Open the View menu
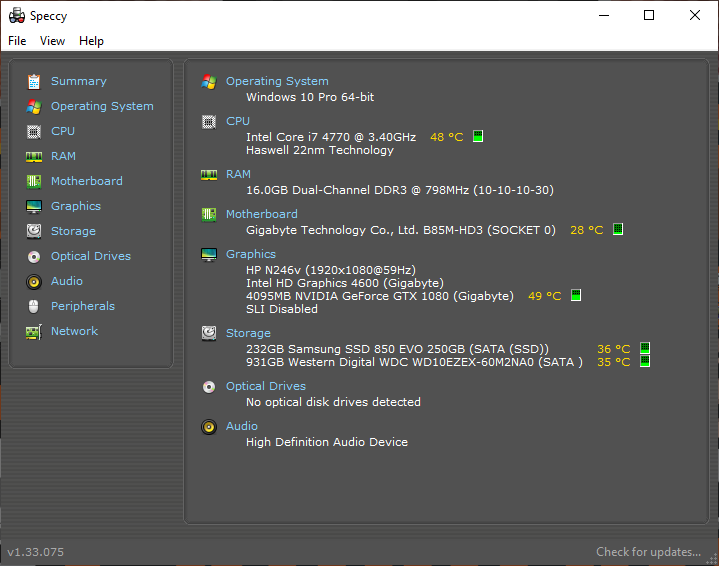 pos(52,41)
